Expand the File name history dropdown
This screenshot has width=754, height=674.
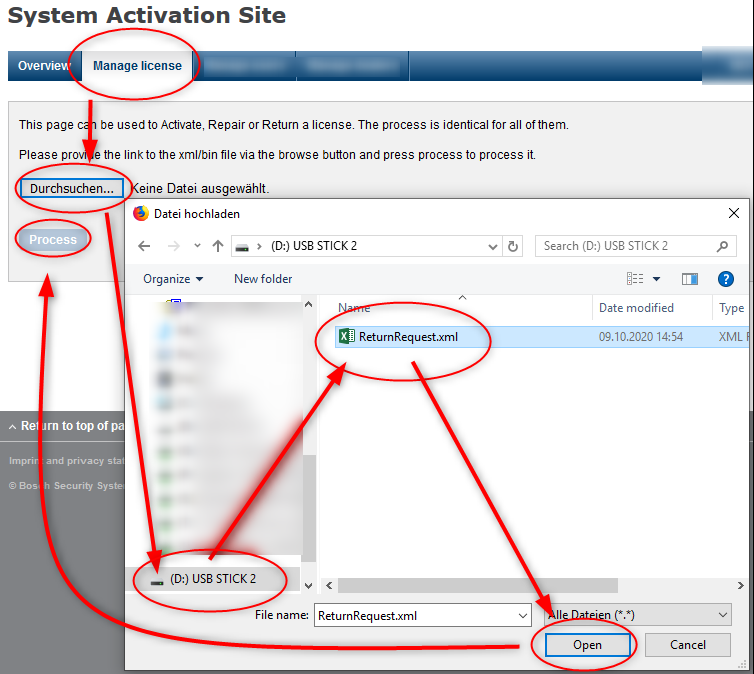click(522, 616)
